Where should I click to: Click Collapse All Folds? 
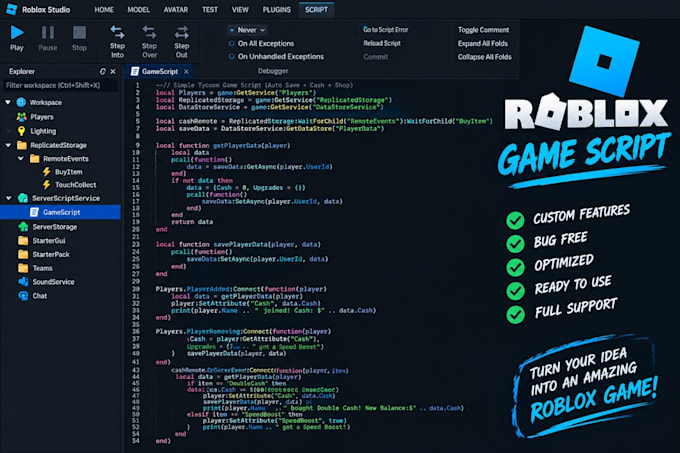coord(484,57)
